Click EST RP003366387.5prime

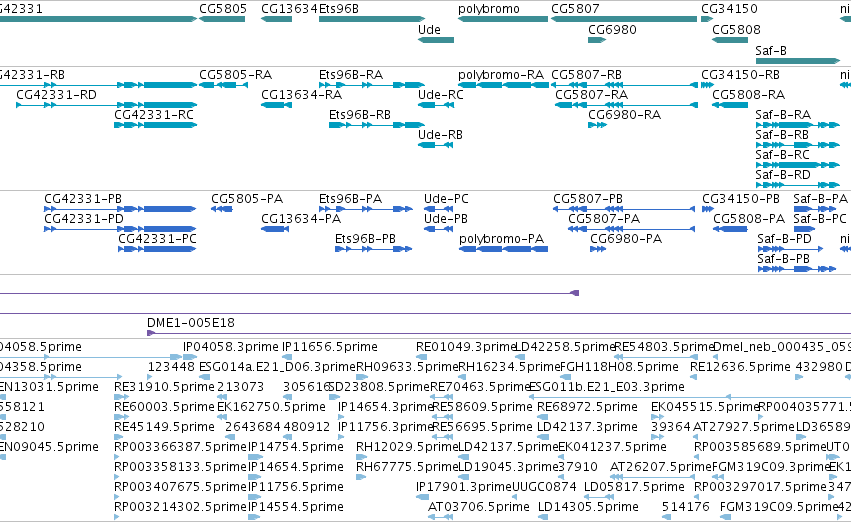pos(180,447)
